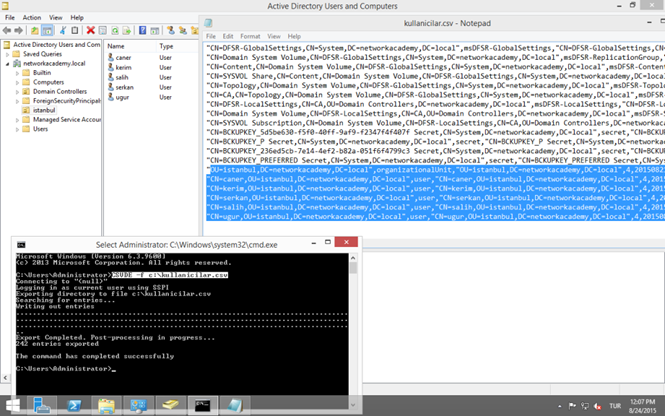This screenshot has height=416, width=665.
Task: Select user salih in the list
Action: coord(122,77)
